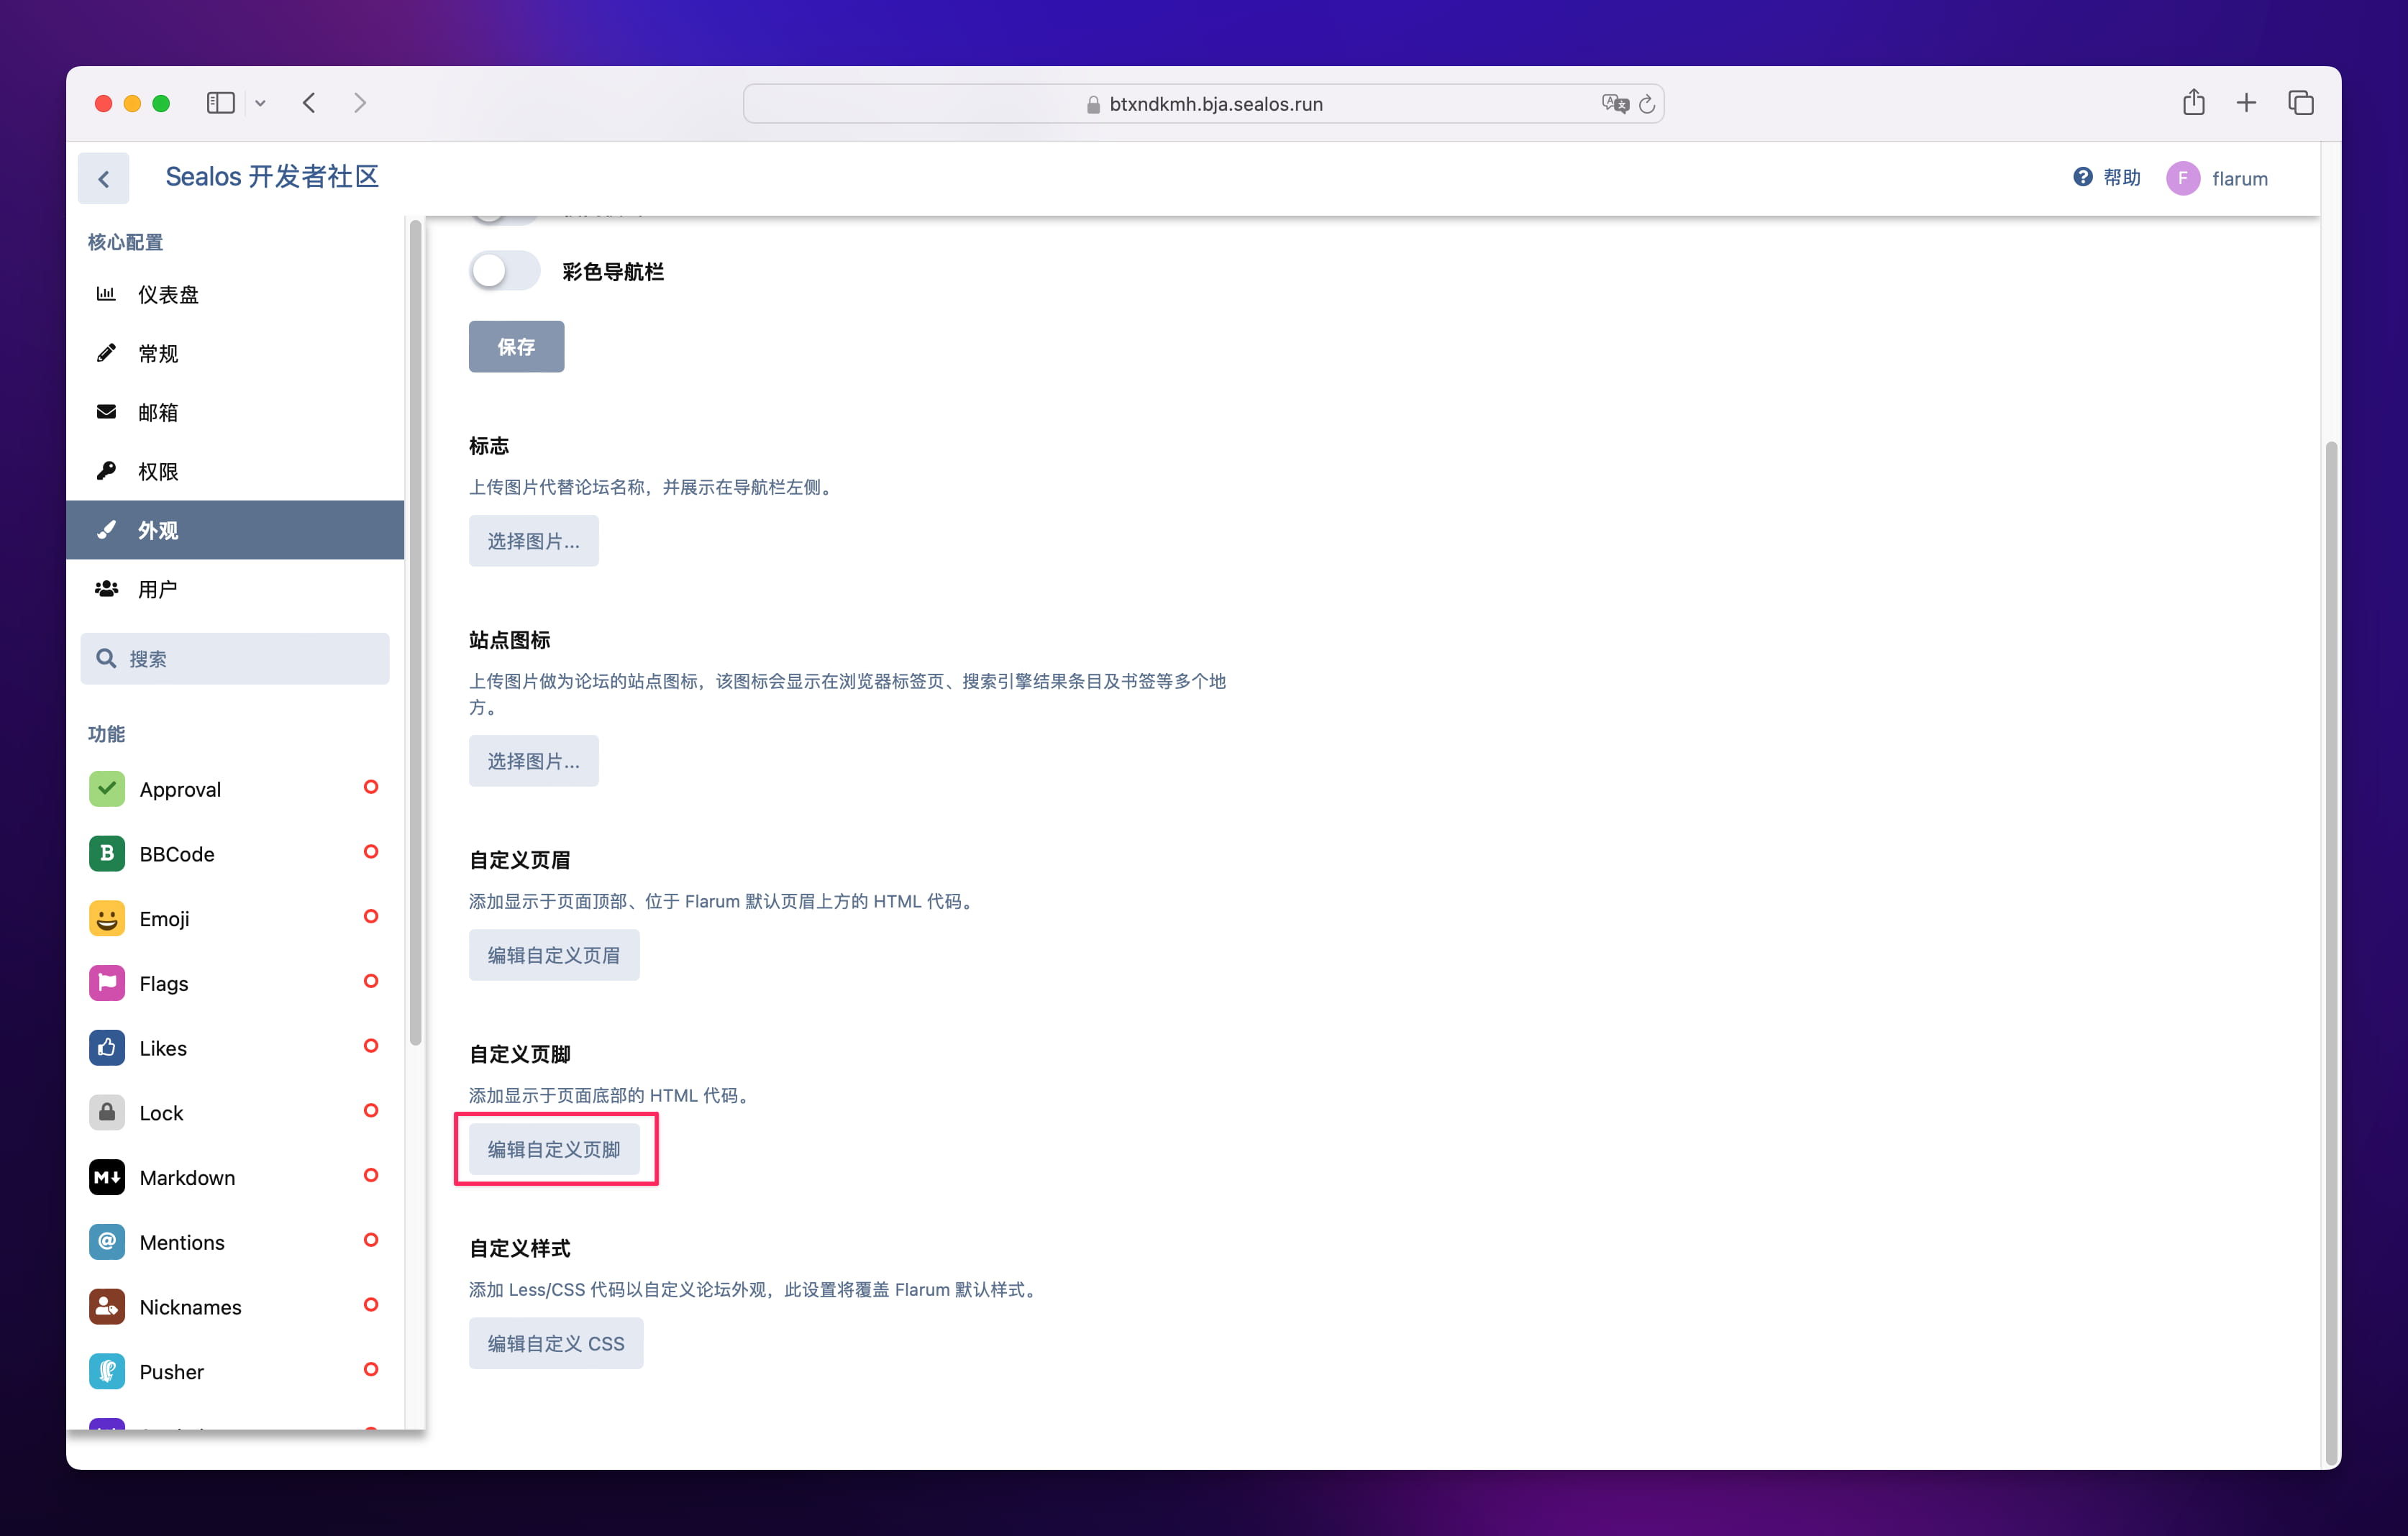
Task: Enable the Lock extension
Action: coord(371,1111)
